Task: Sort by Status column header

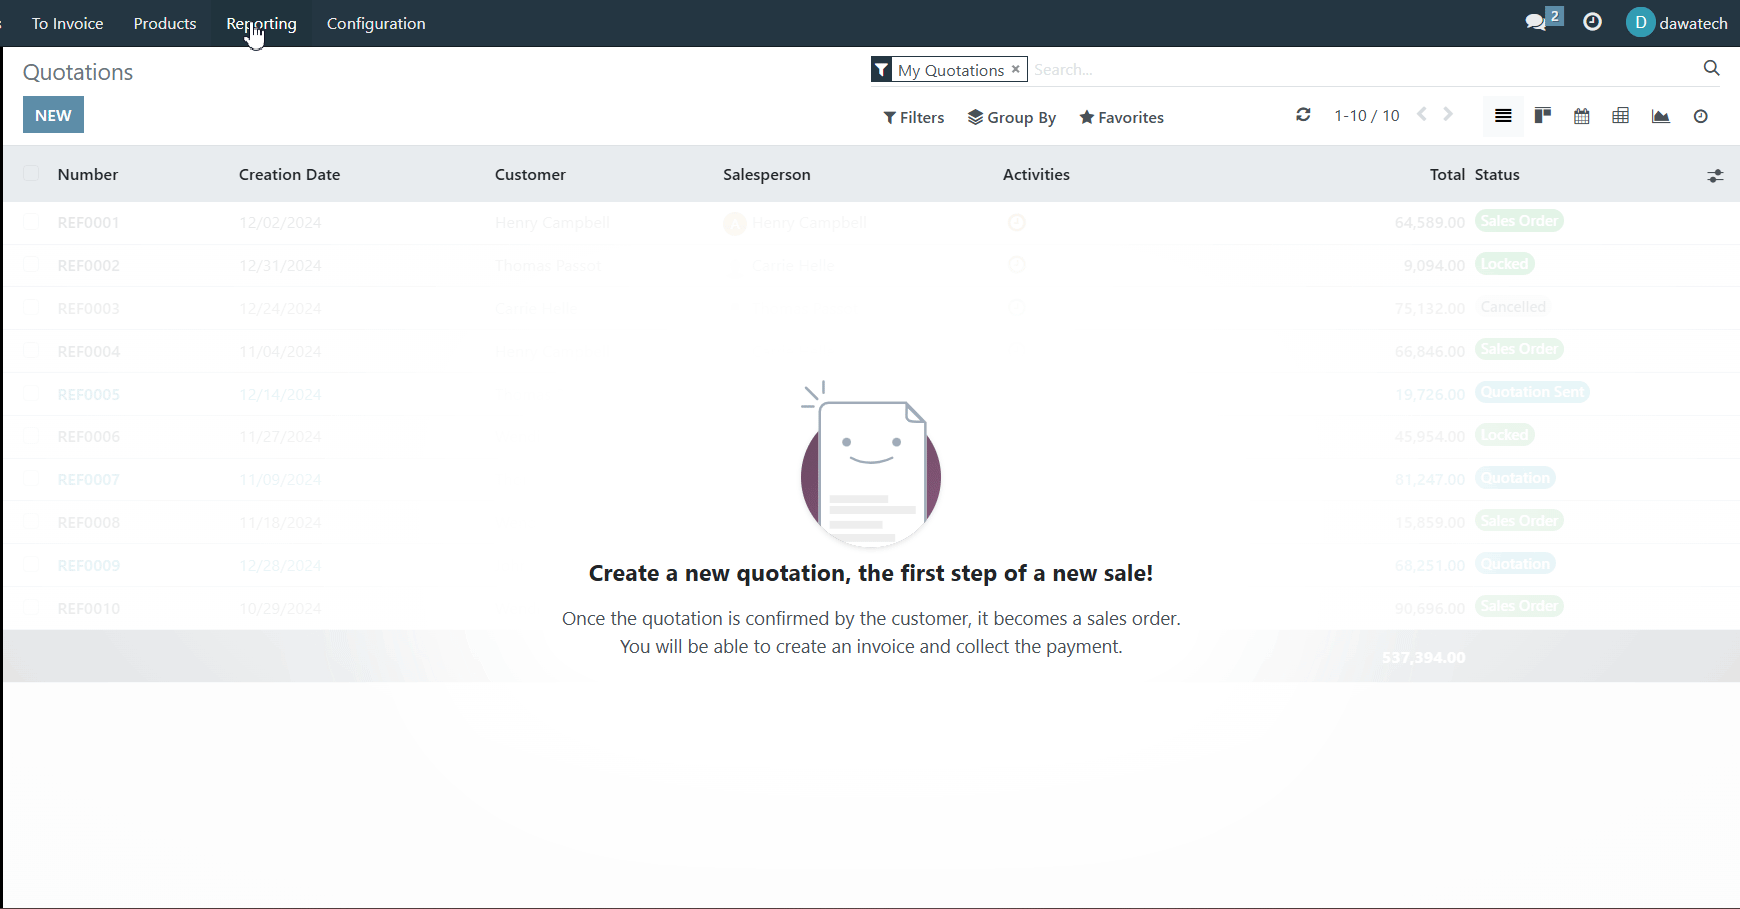Action: (1497, 174)
